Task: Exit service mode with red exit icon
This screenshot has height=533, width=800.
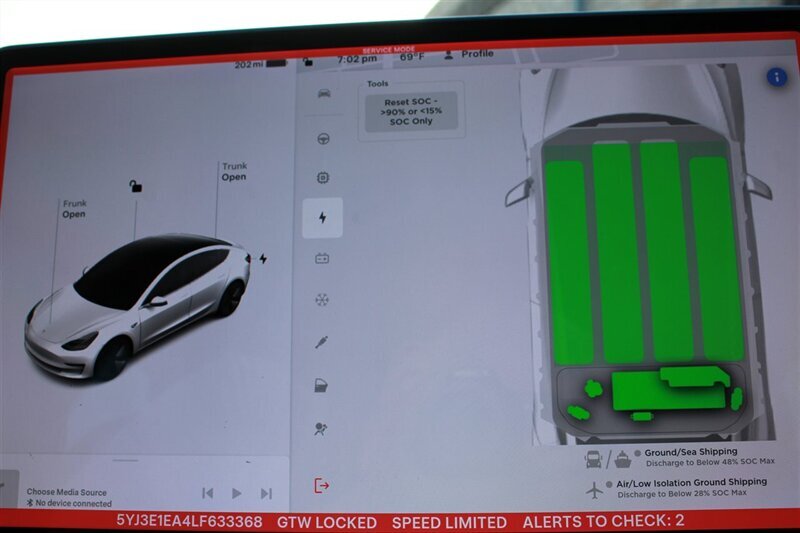Action: pos(321,486)
